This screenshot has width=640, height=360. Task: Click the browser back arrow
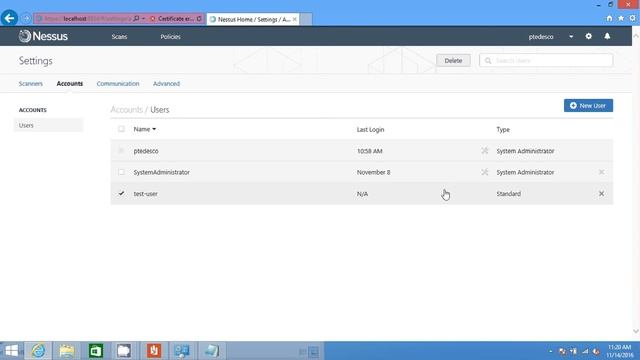coord(9,18)
